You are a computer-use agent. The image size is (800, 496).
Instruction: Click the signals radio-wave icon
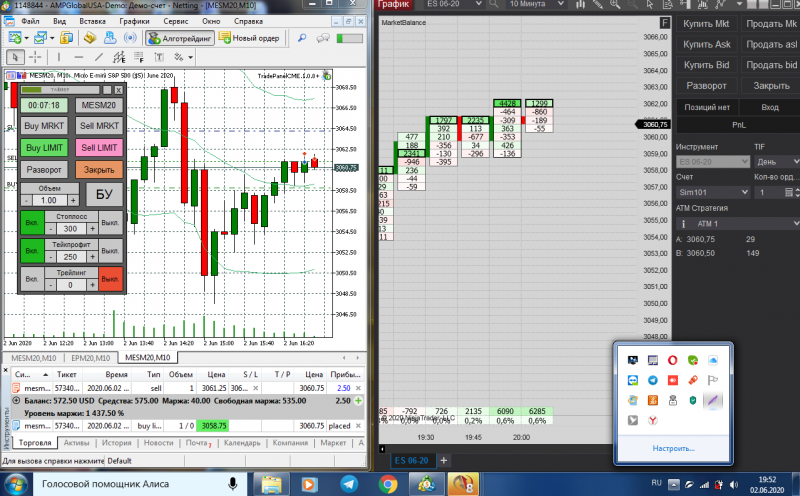[131, 38]
